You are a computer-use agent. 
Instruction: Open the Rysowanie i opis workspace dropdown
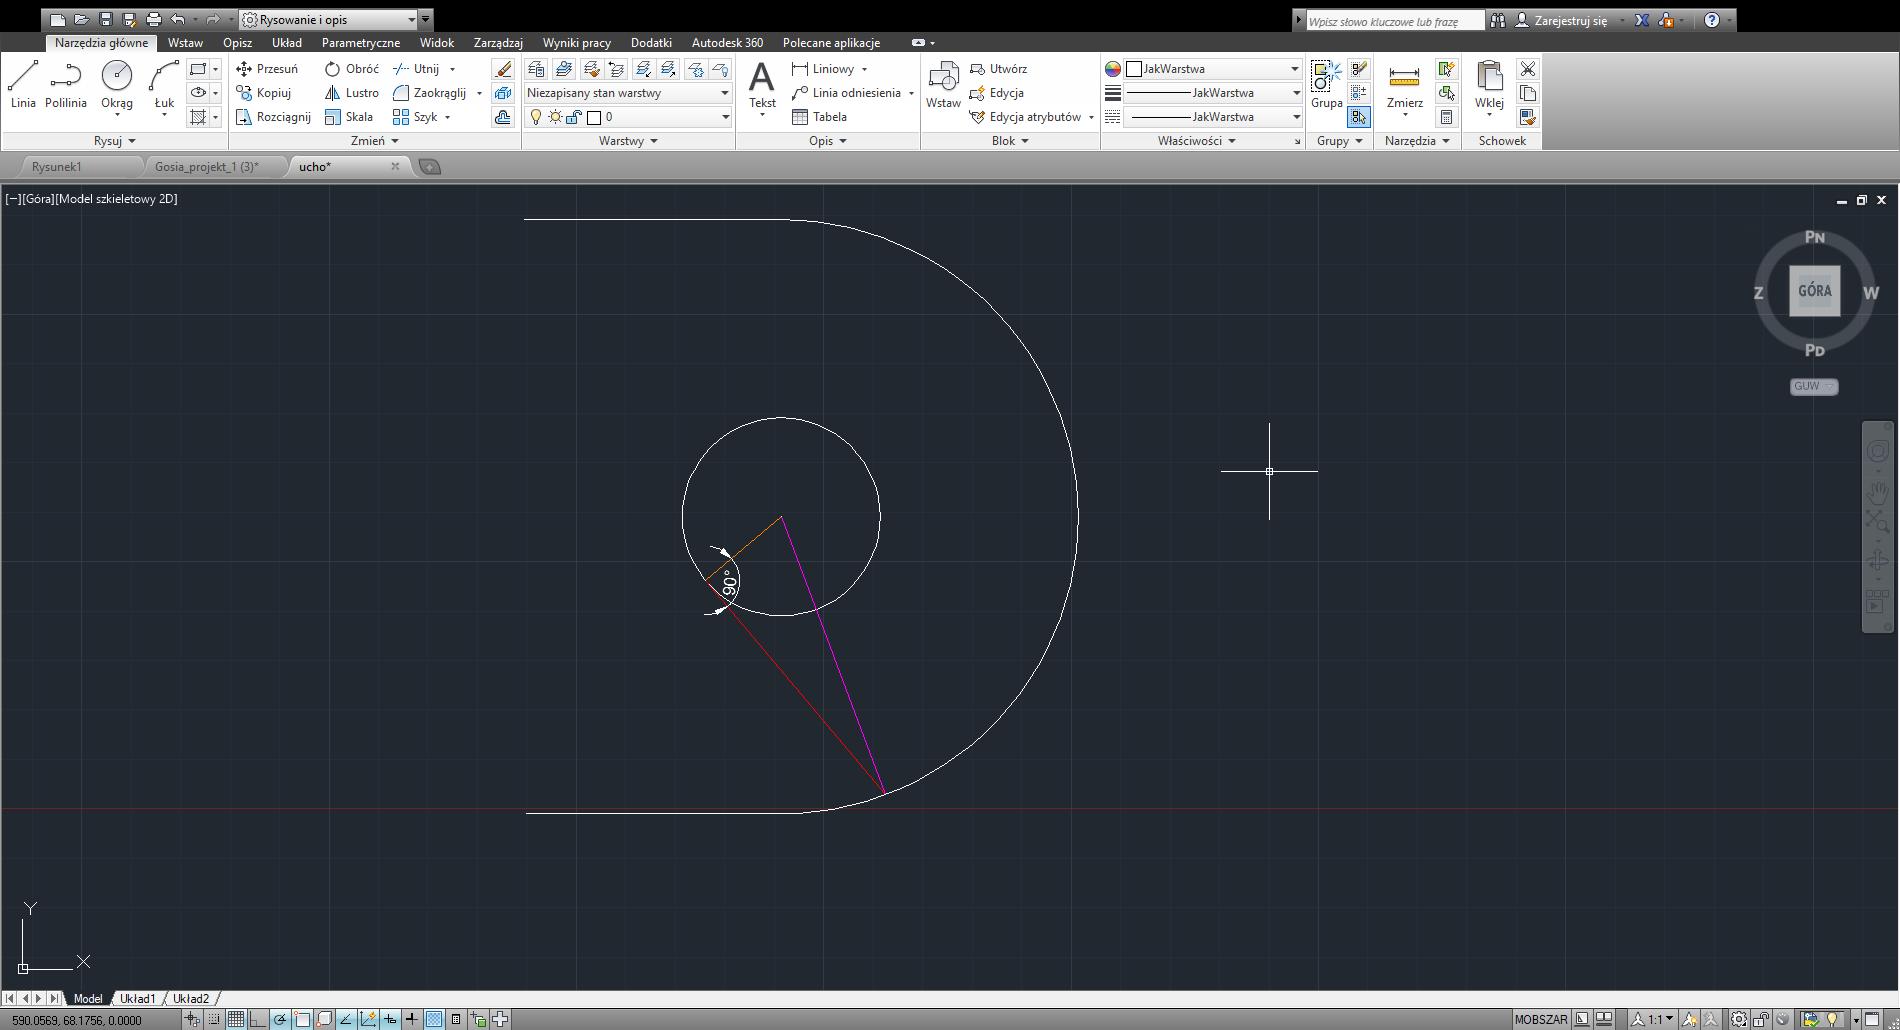click(x=329, y=19)
